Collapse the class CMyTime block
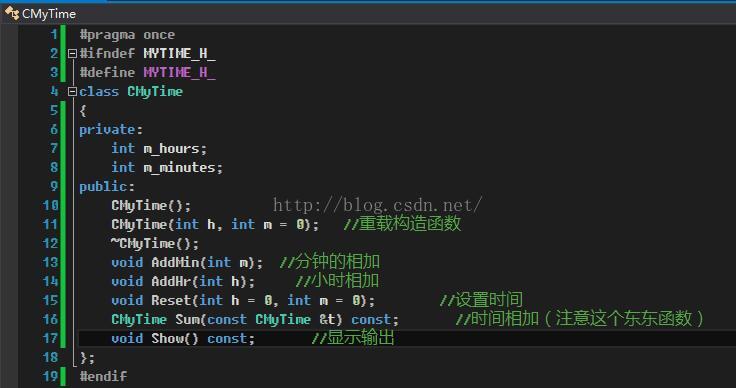736x388 pixels. [72, 91]
